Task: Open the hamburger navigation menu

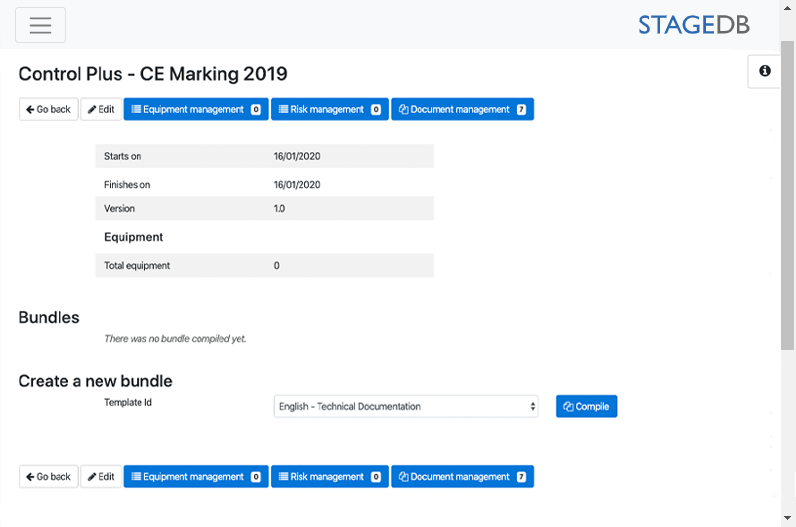Action: click(41, 25)
